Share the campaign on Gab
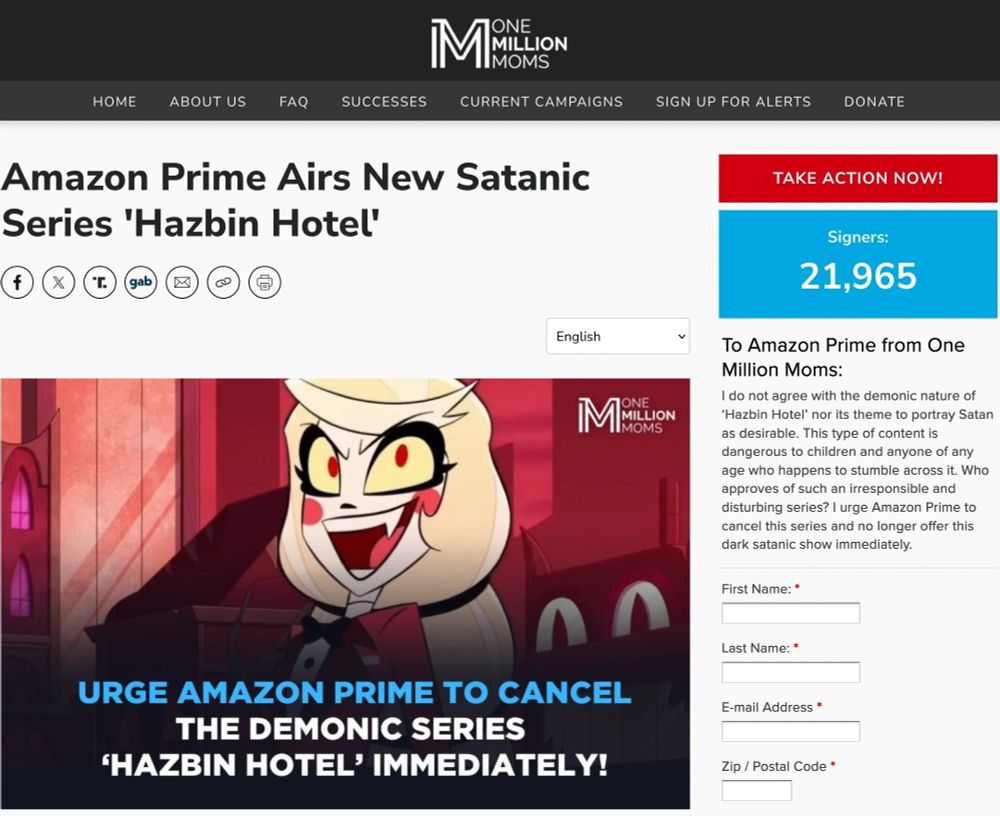 click(x=141, y=282)
